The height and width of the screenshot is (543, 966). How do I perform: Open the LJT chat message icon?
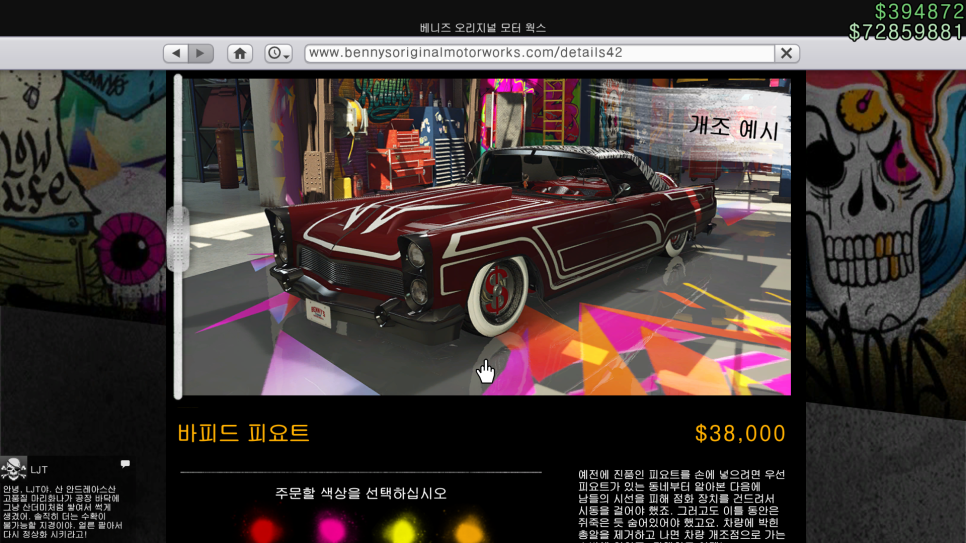coord(125,463)
